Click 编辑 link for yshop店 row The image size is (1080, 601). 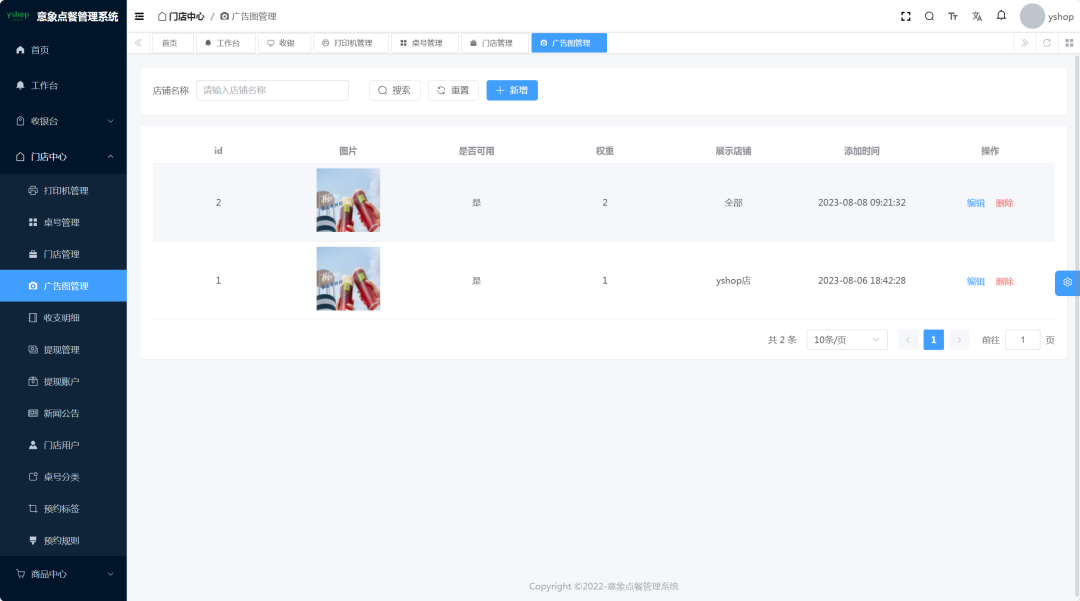tap(975, 281)
